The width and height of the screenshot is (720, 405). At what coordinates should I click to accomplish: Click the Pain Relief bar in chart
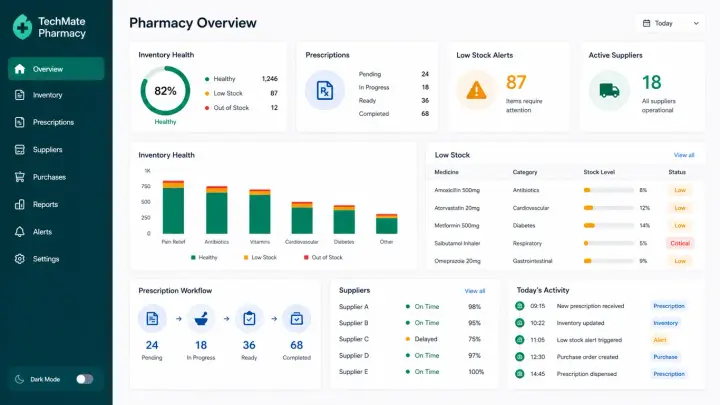[173, 207]
